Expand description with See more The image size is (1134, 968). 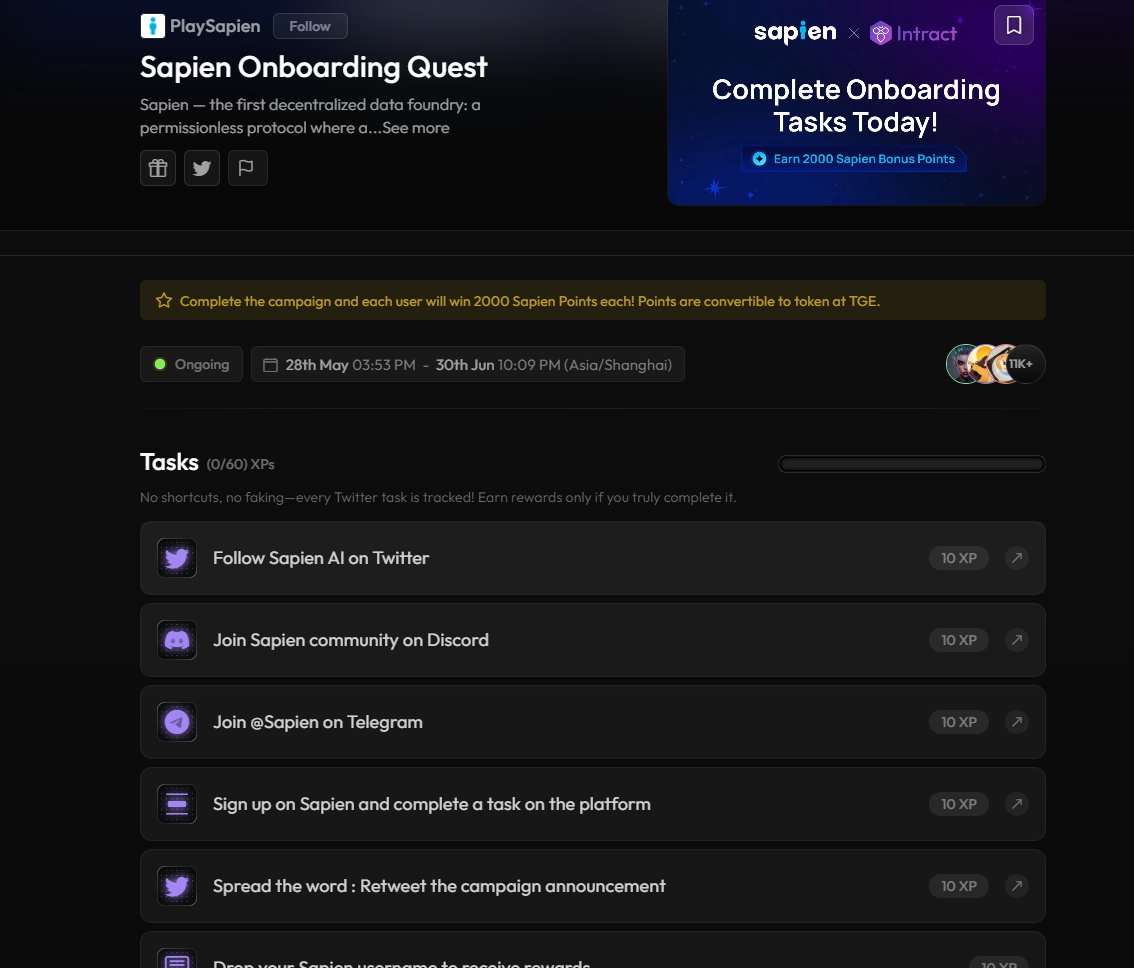416,128
